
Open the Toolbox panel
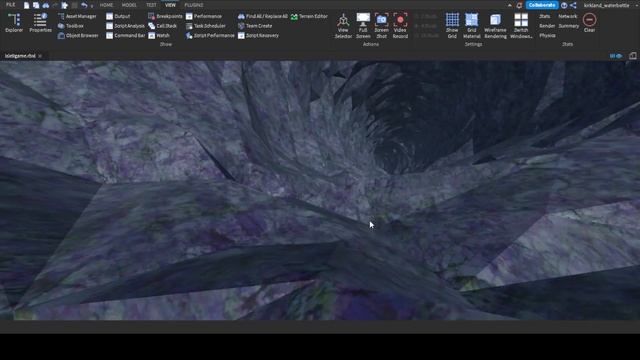tap(71, 26)
